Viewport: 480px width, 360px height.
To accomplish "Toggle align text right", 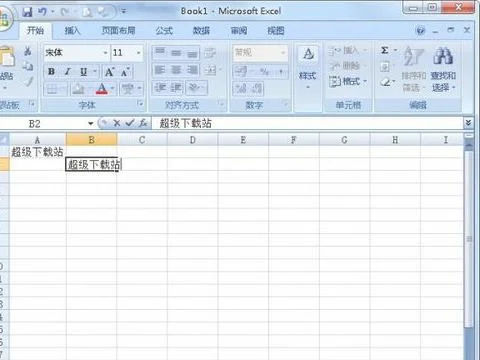I will (x=192, y=70).
